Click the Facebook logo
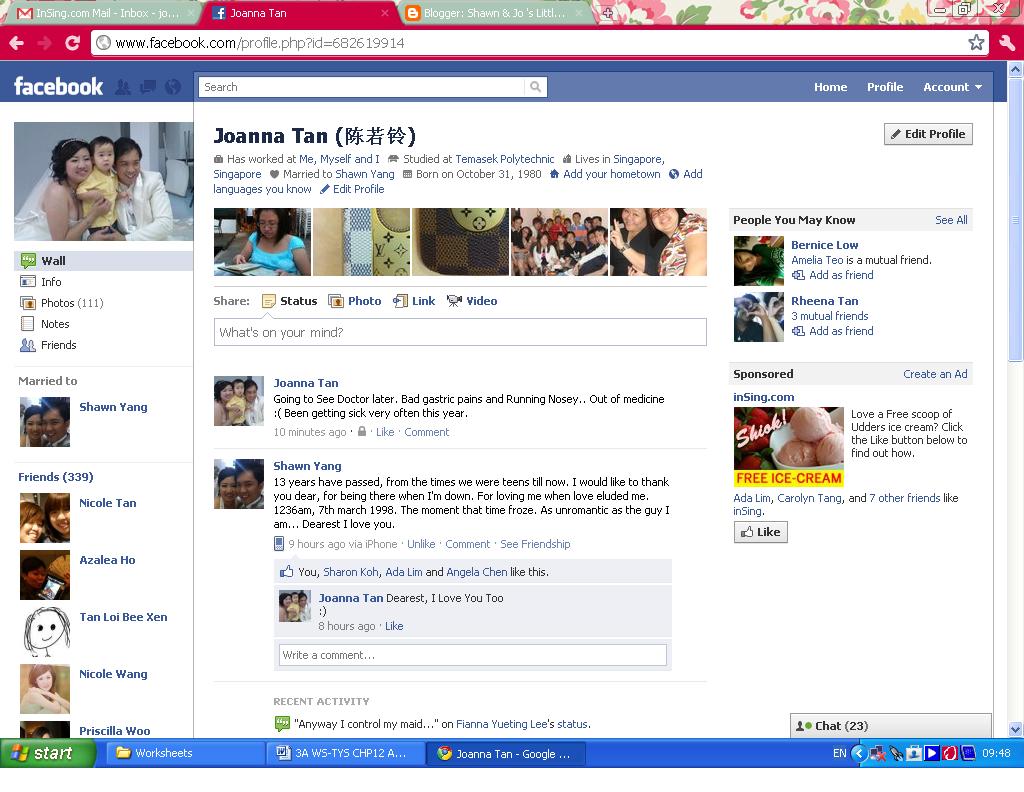Screen dimensions: 1024x792 point(58,86)
